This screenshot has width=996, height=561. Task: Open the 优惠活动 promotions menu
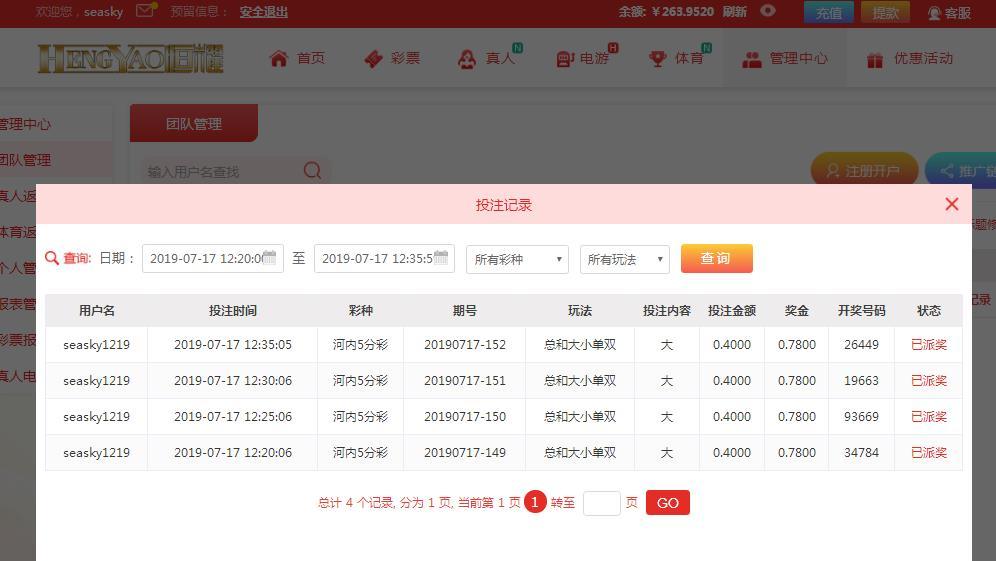[x=910, y=58]
